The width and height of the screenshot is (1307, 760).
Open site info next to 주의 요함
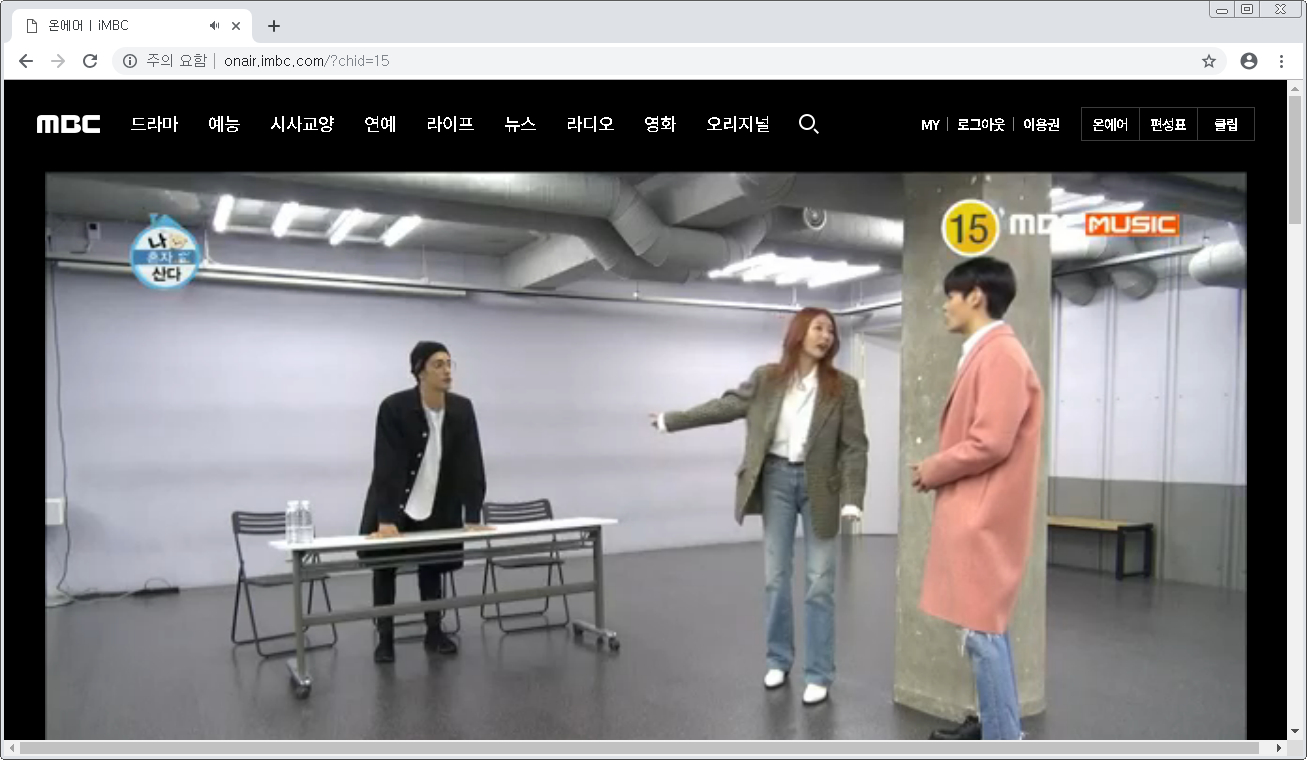[129, 61]
